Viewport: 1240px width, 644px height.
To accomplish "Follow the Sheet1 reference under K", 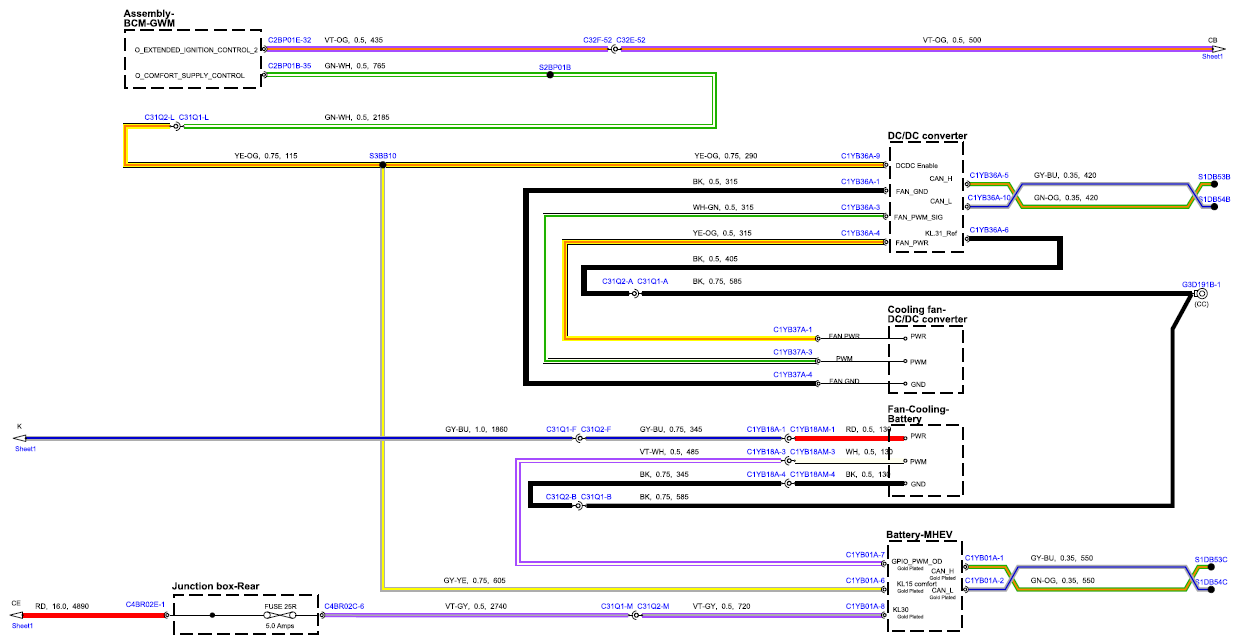I will (25, 449).
